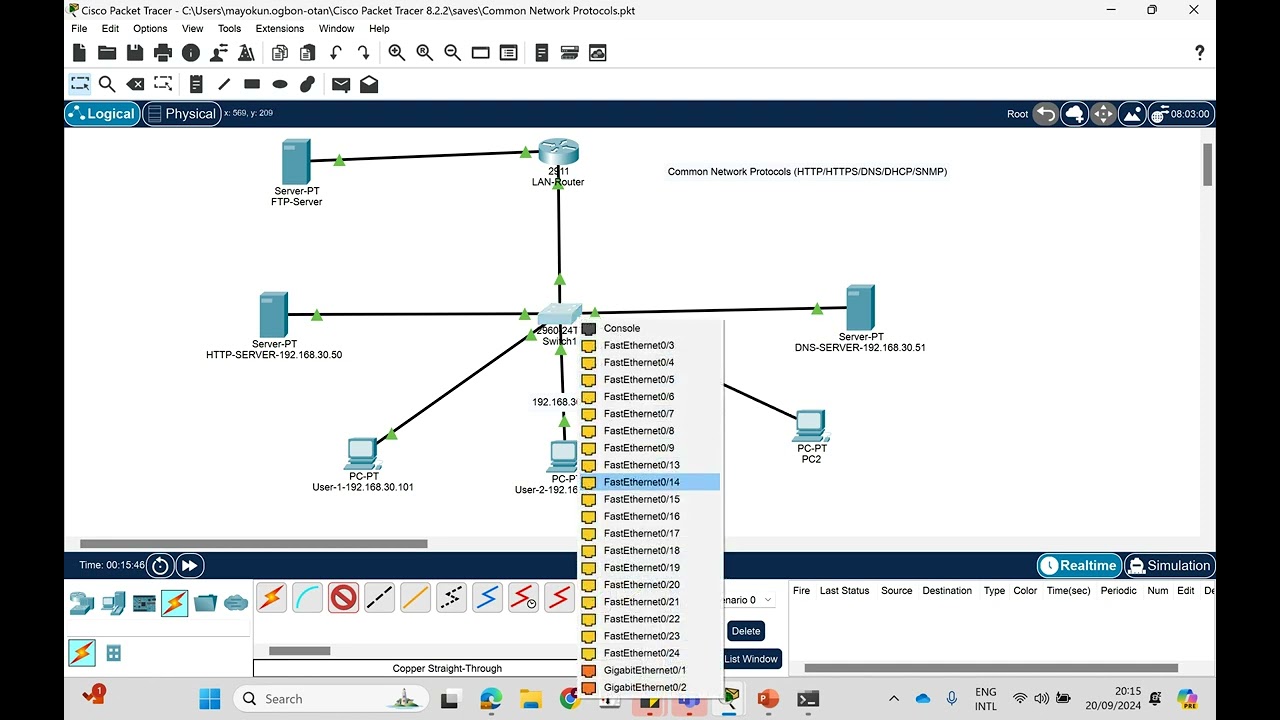Viewport: 1280px width, 720px height.
Task: Create a new file via toolbar icon
Action: 79,53
